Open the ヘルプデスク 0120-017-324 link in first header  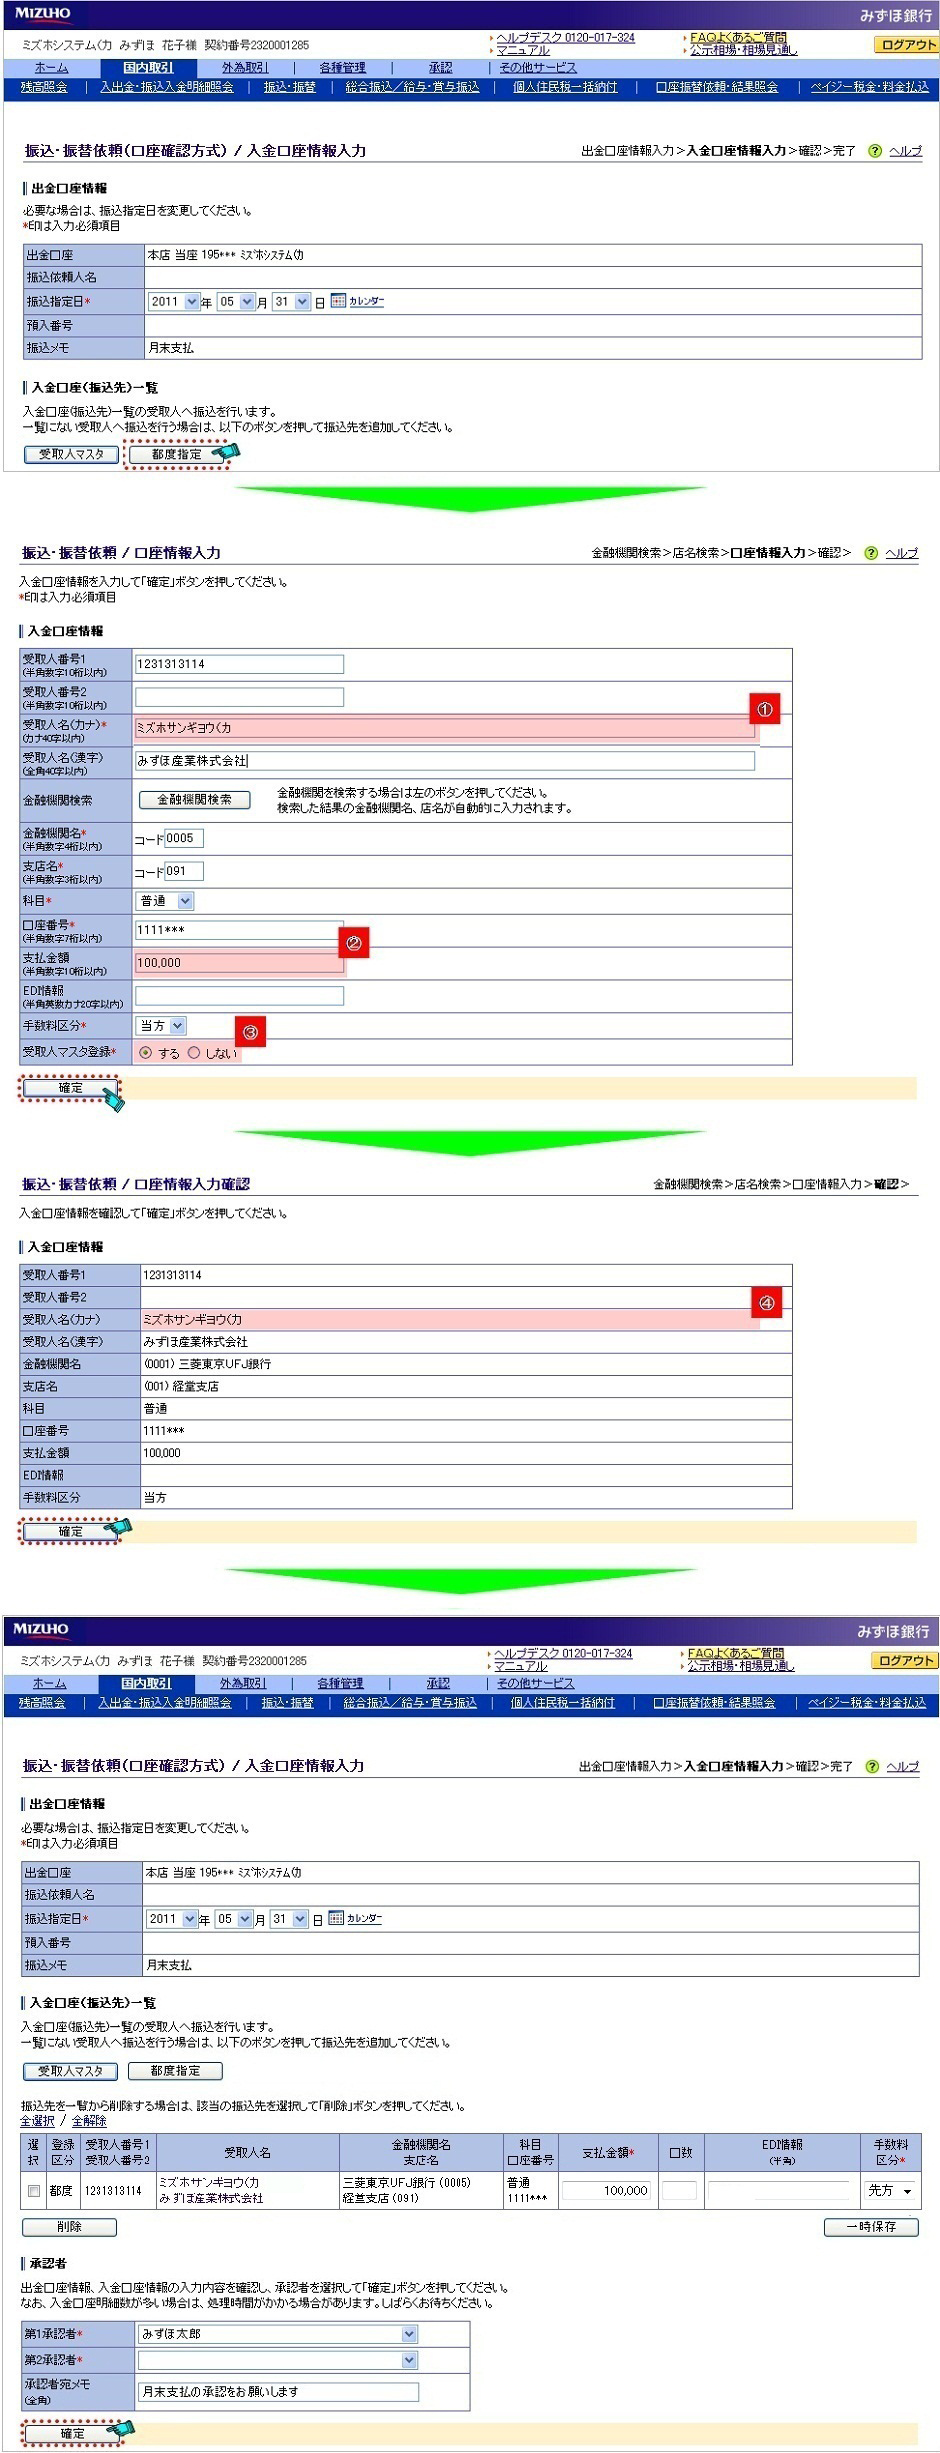click(565, 38)
